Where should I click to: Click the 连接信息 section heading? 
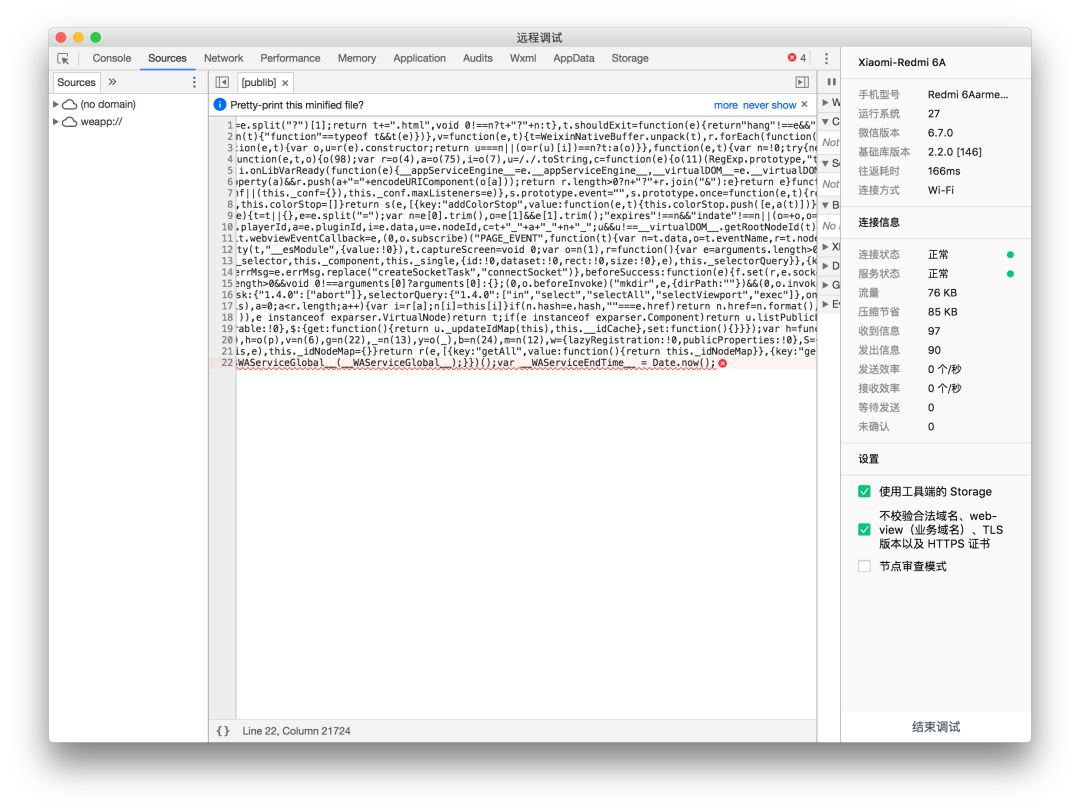tap(879, 222)
